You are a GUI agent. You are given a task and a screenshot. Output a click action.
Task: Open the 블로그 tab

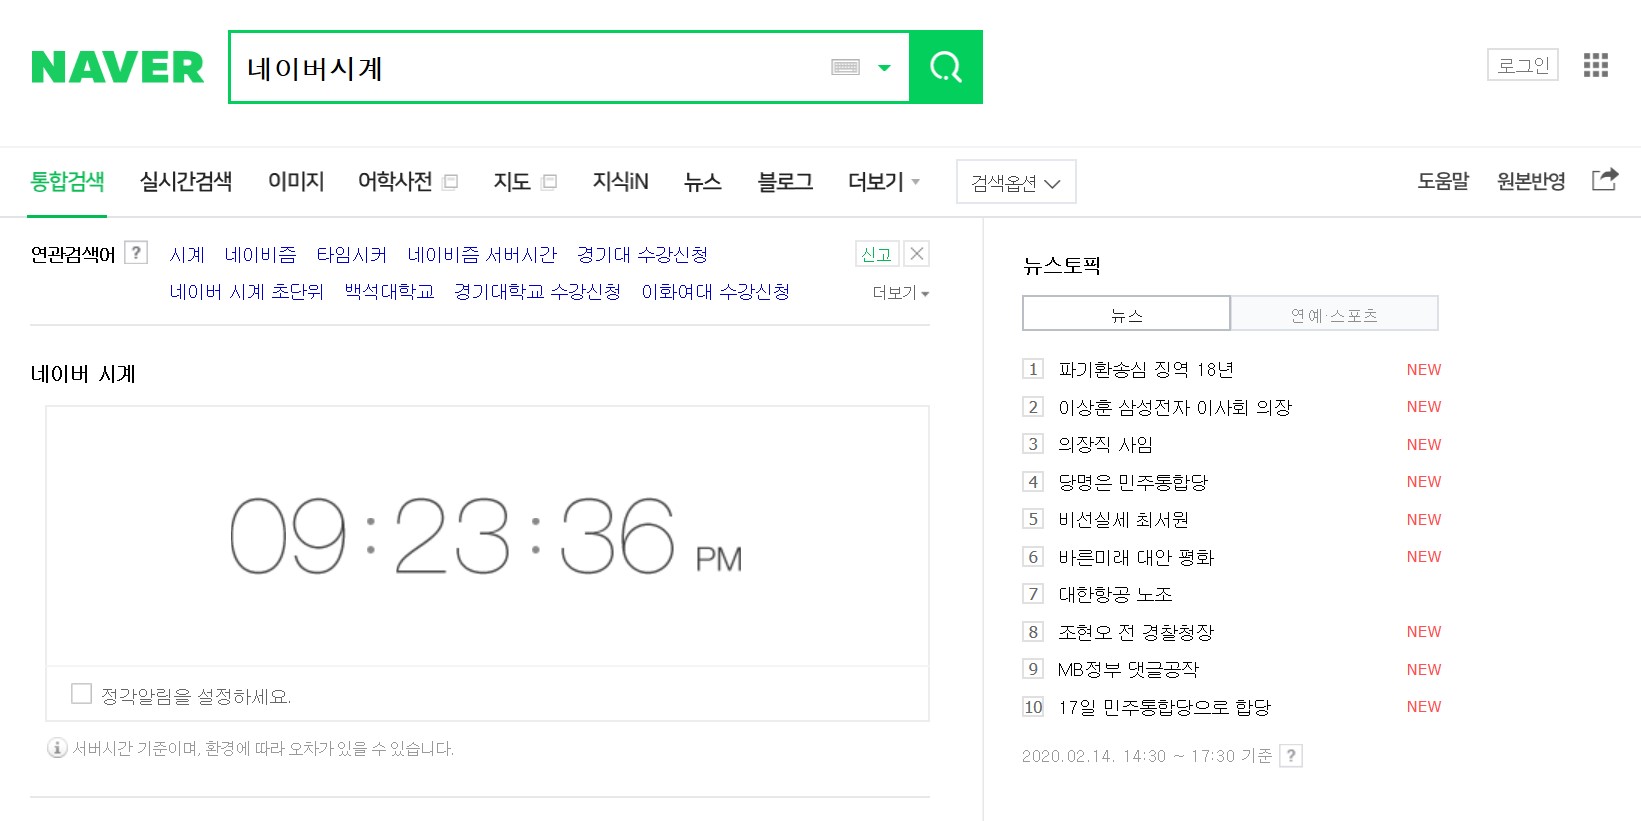point(785,181)
